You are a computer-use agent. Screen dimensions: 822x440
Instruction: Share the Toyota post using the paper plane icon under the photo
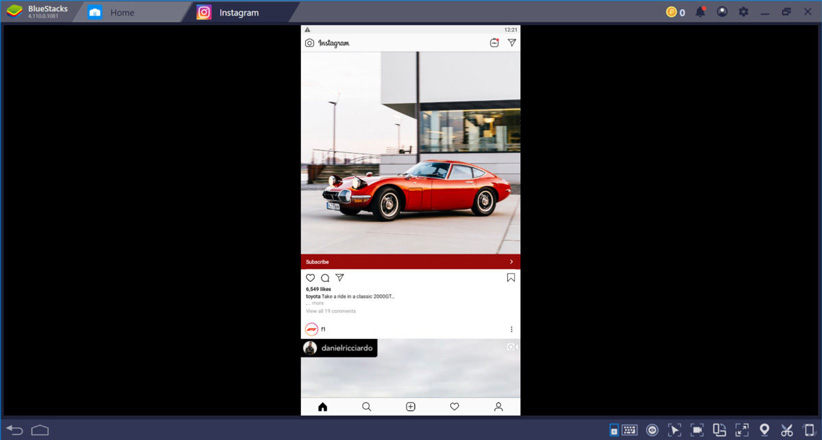[340, 278]
